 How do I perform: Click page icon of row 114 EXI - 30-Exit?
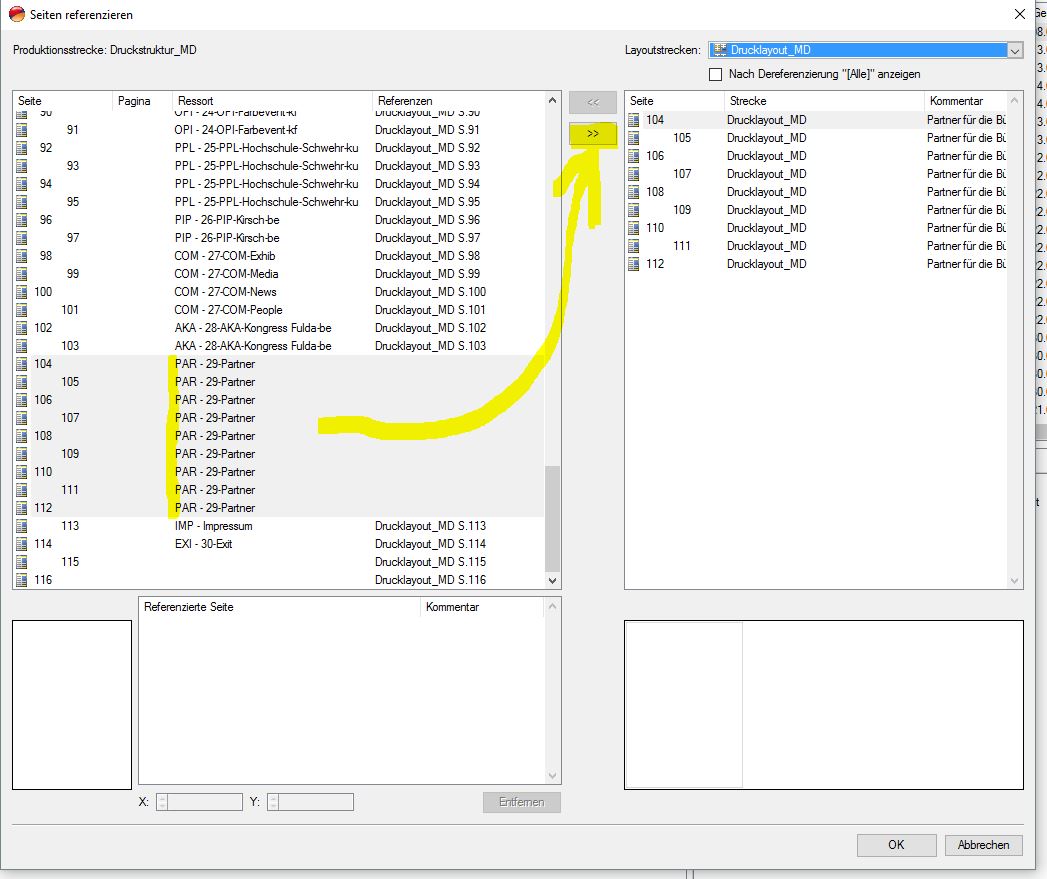[x=22, y=544]
